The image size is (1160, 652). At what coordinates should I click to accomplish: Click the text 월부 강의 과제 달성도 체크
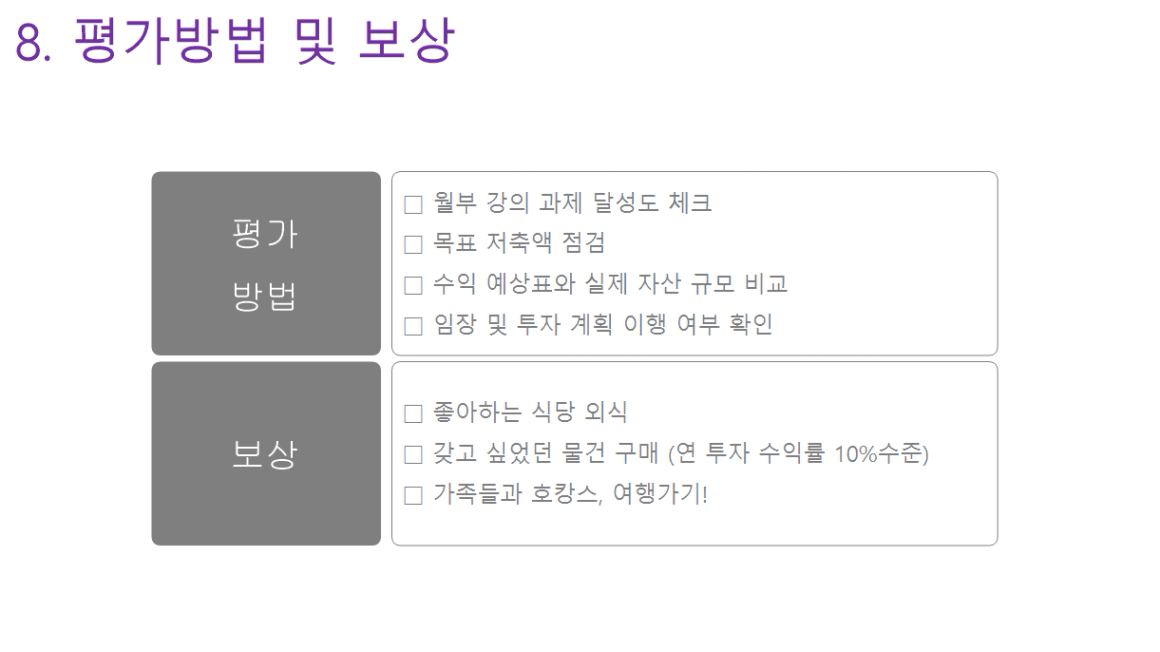pos(573,203)
